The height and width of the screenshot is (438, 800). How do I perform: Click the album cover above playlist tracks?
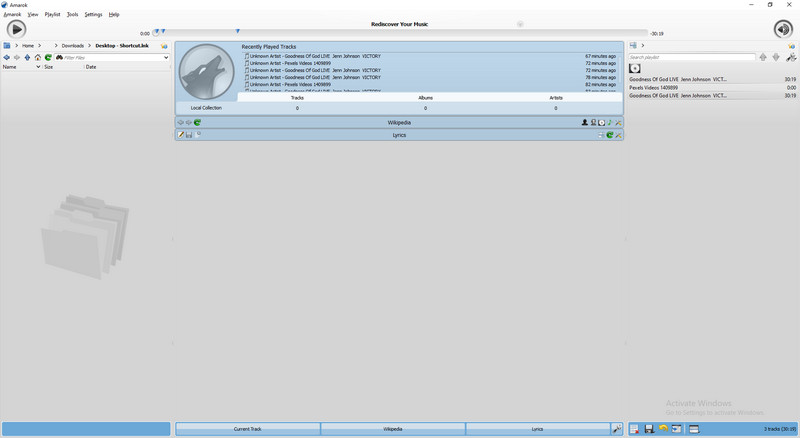pos(635,68)
